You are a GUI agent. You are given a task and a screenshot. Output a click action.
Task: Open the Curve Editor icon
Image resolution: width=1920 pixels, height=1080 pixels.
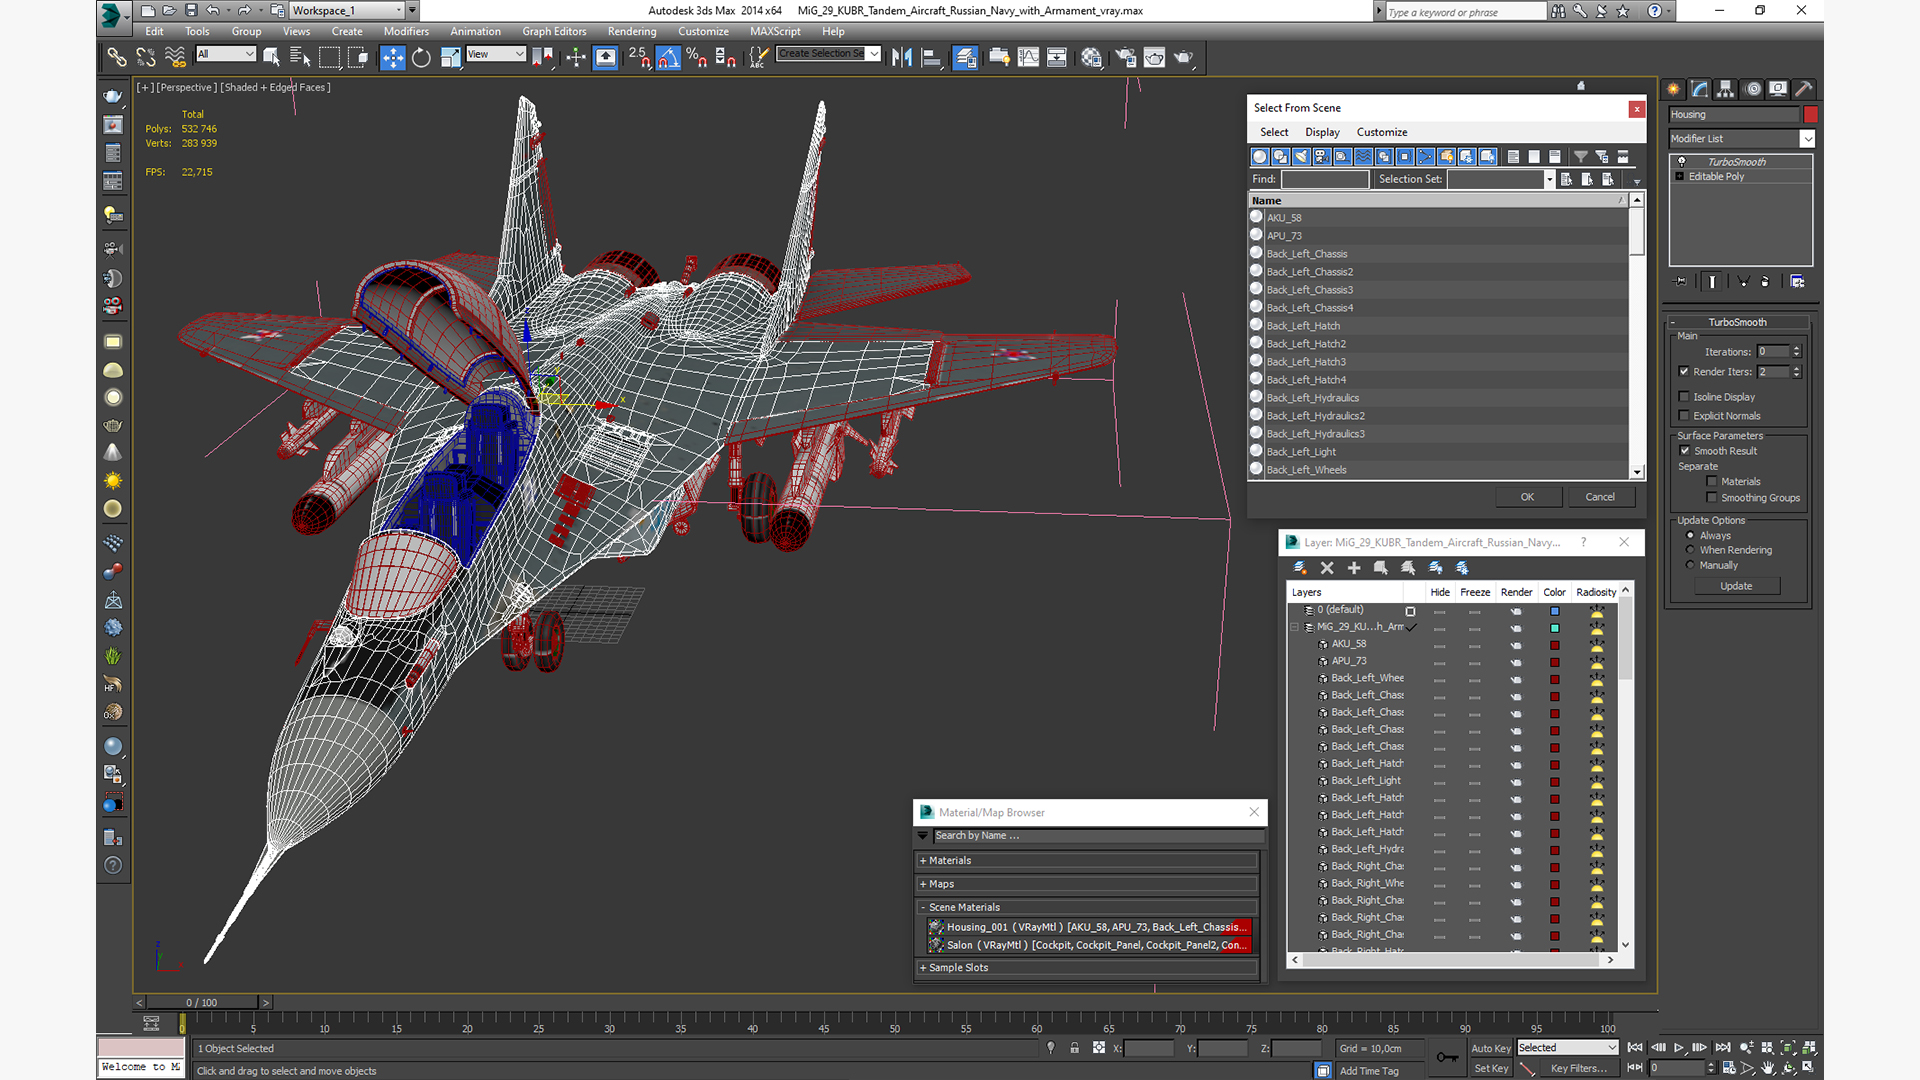[x=1028, y=57]
